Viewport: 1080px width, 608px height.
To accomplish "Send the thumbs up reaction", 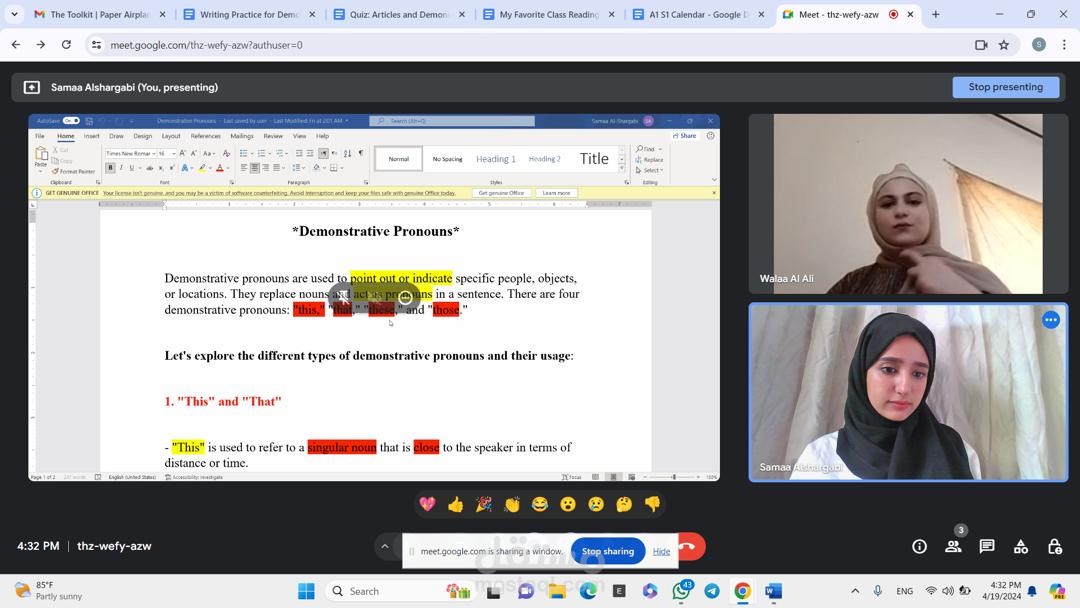I will pyautogui.click(x=455, y=505).
